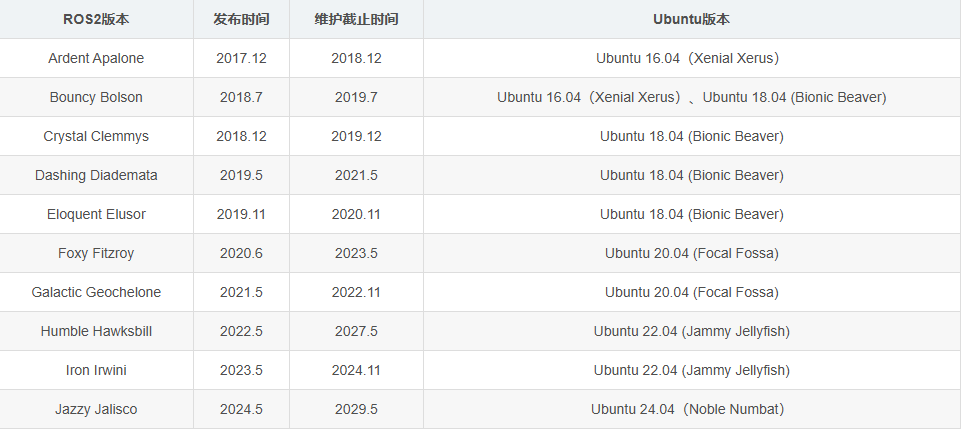
Task: Select the Bouncy Bolson cell
Action: (96, 97)
